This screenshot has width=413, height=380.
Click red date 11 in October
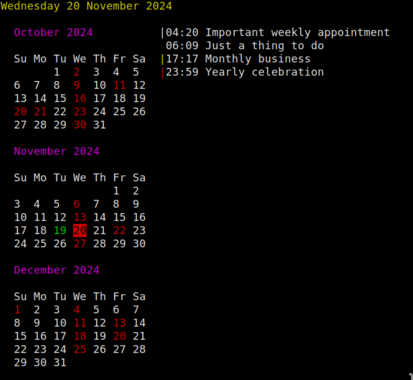point(120,85)
